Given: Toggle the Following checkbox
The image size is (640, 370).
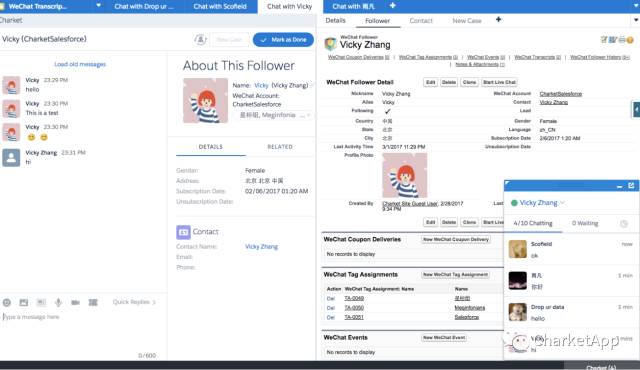Looking at the screenshot, I should [387, 111].
